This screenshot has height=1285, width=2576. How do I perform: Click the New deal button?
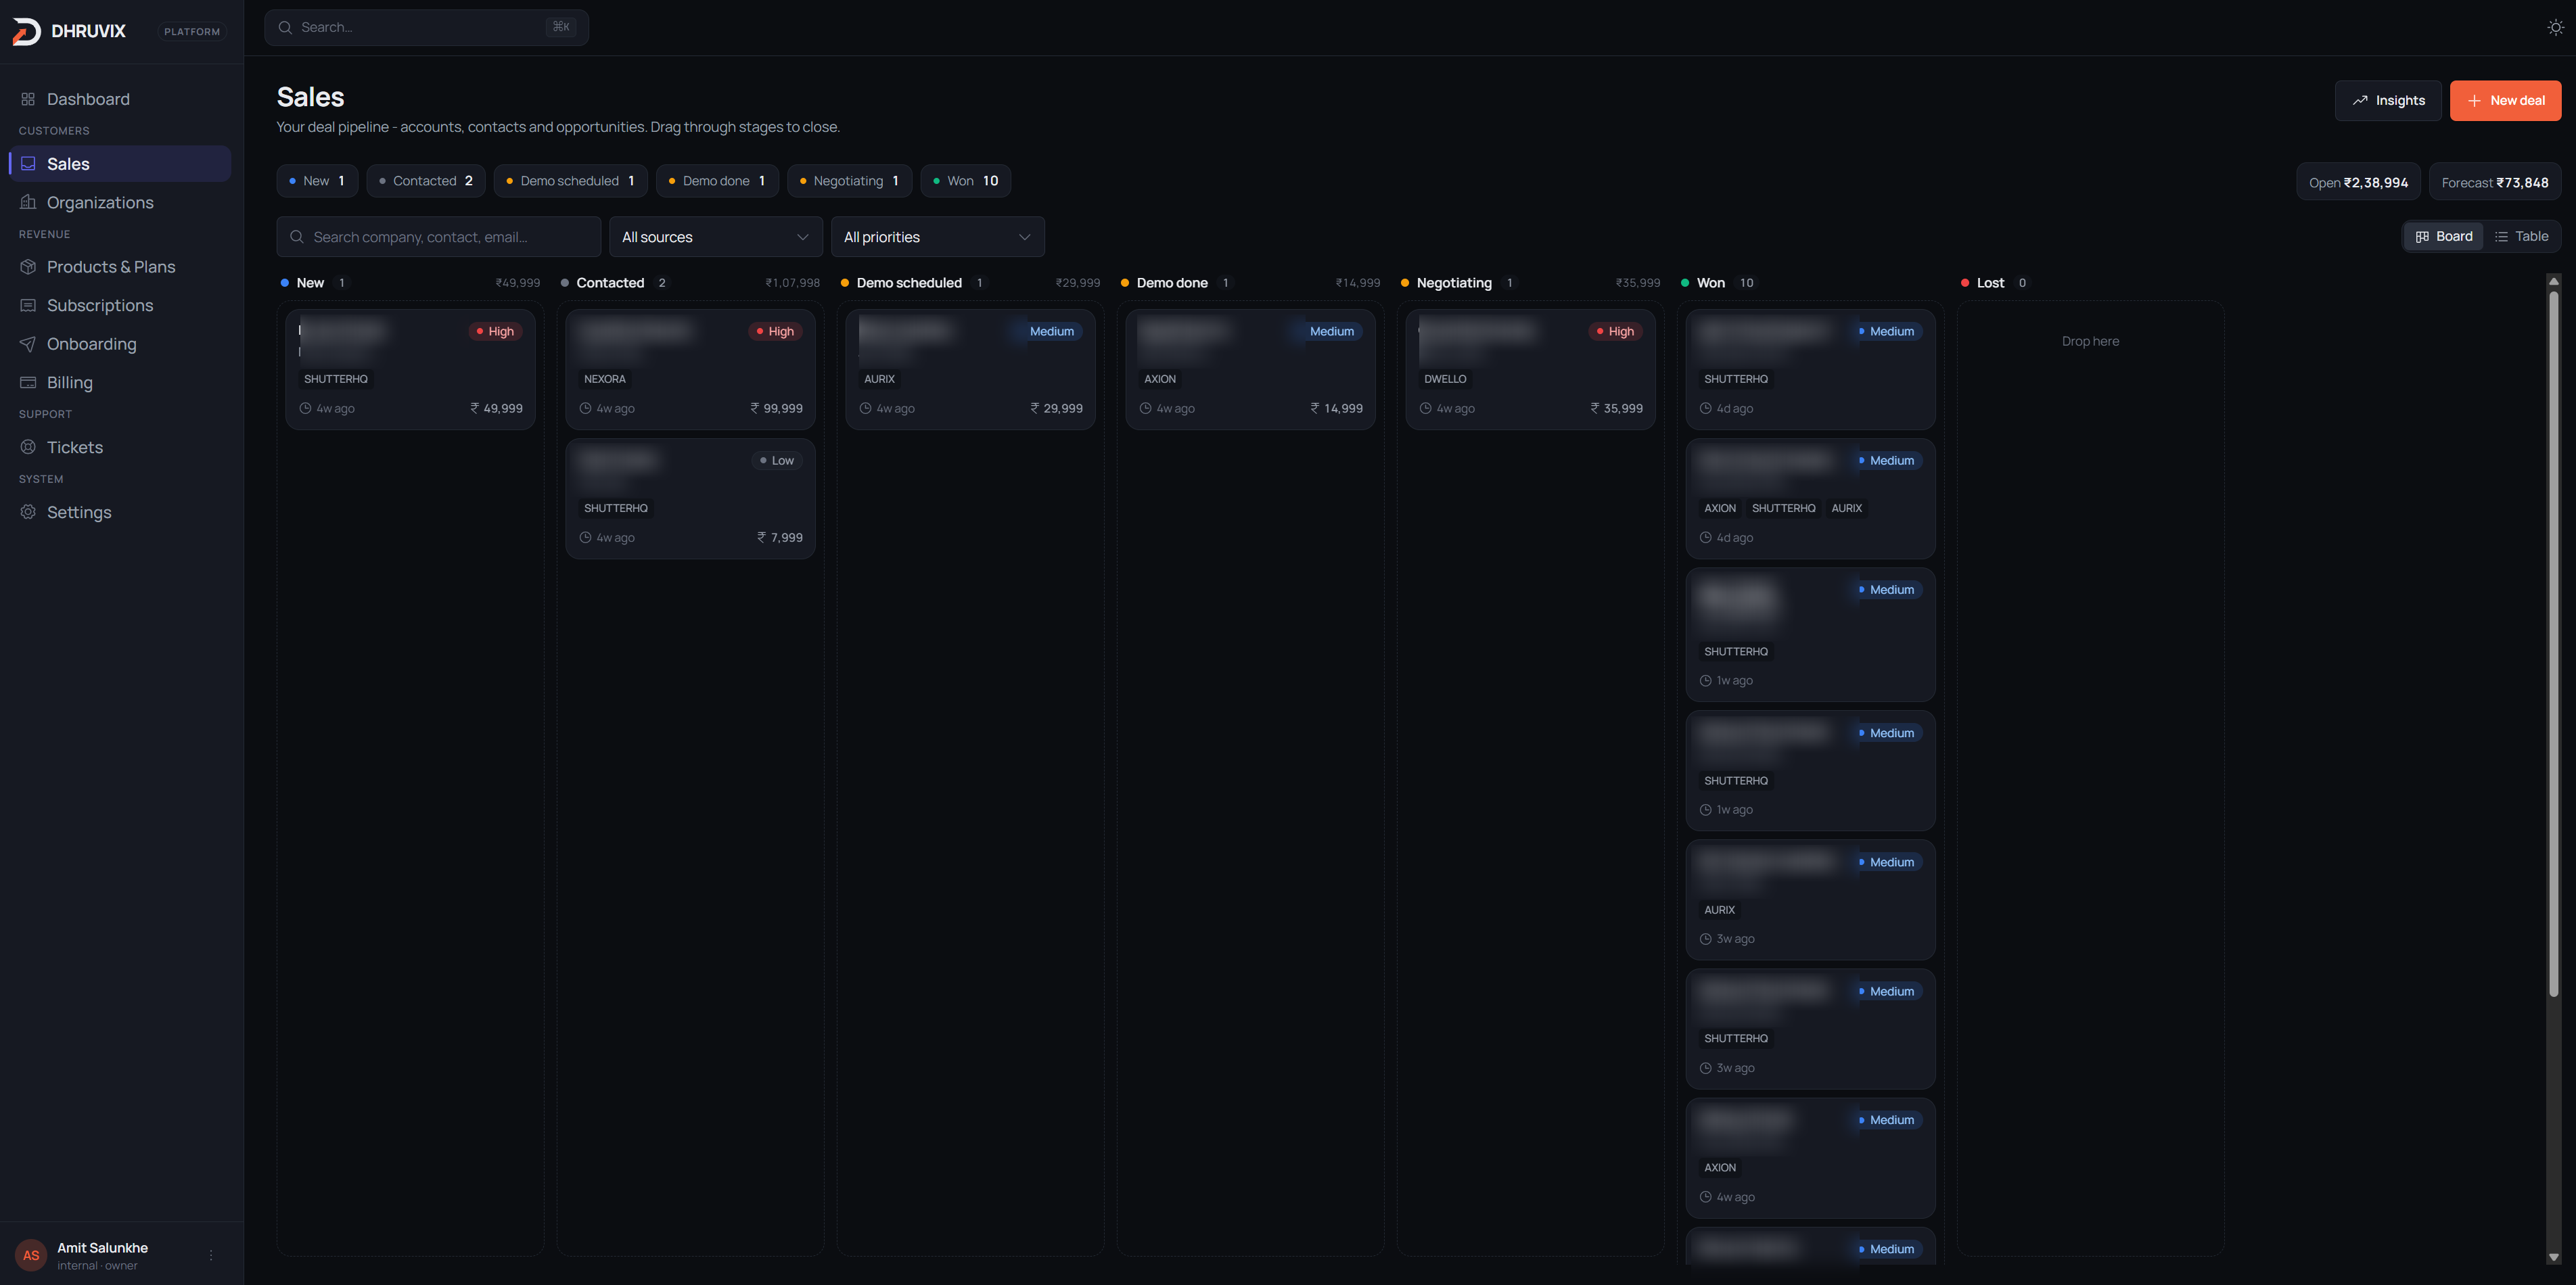[x=2505, y=101]
